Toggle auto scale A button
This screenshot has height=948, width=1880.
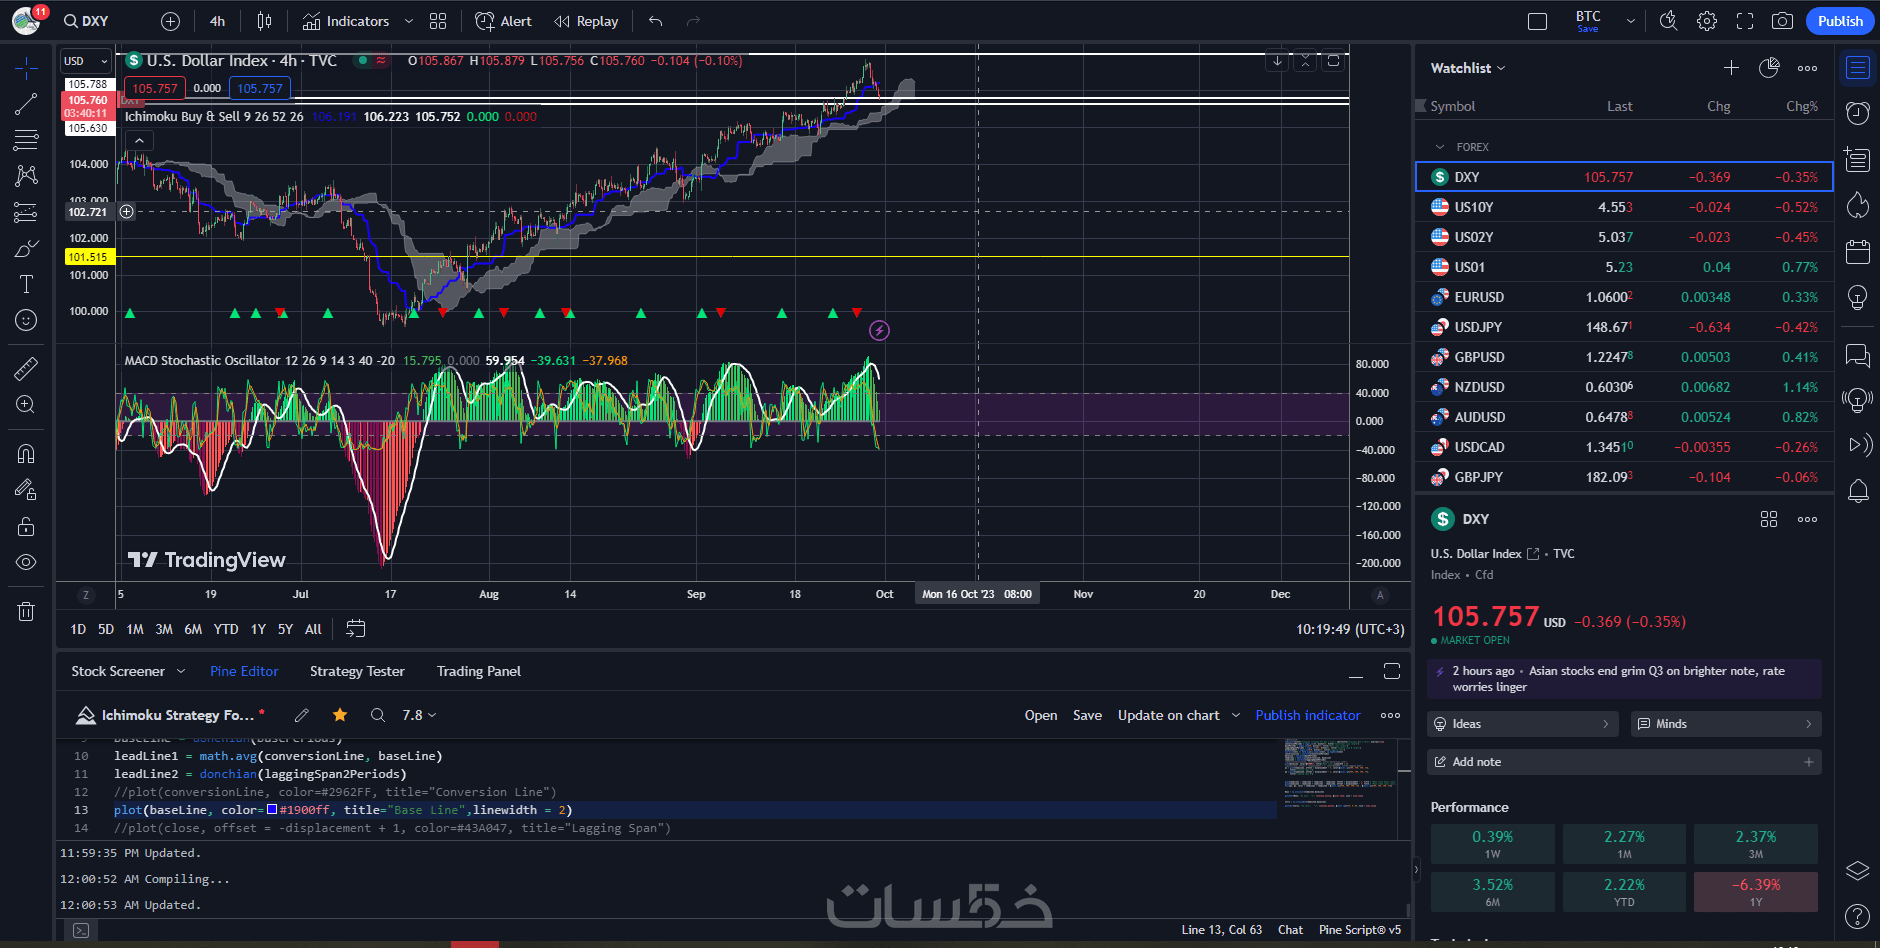pos(1380,595)
